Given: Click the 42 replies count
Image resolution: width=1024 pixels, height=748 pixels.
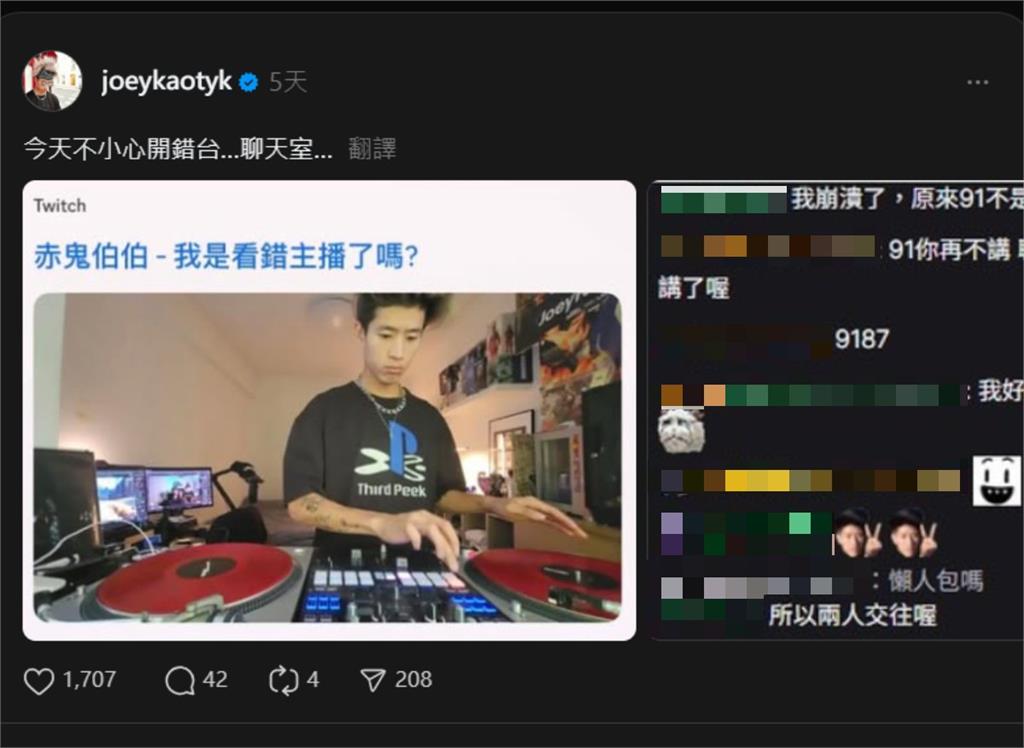Looking at the screenshot, I should pyautogui.click(x=216, y=680).
